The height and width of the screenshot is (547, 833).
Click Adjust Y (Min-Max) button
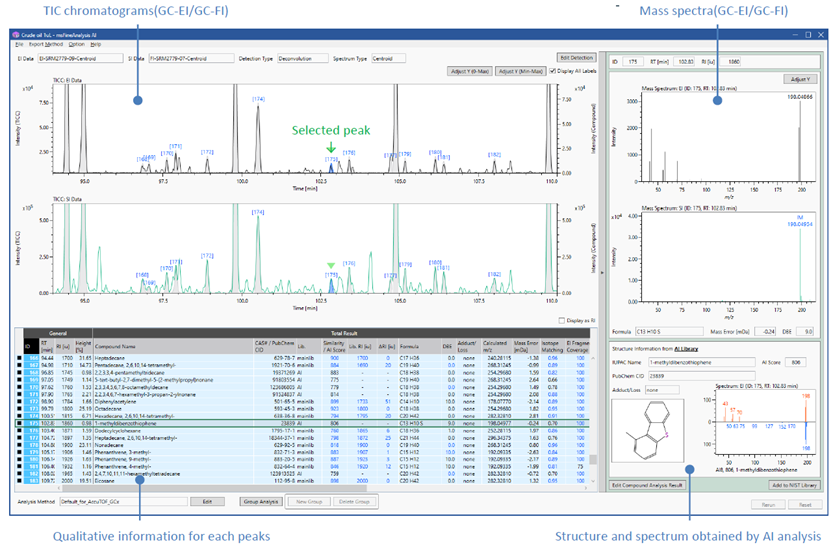[521, 71]
